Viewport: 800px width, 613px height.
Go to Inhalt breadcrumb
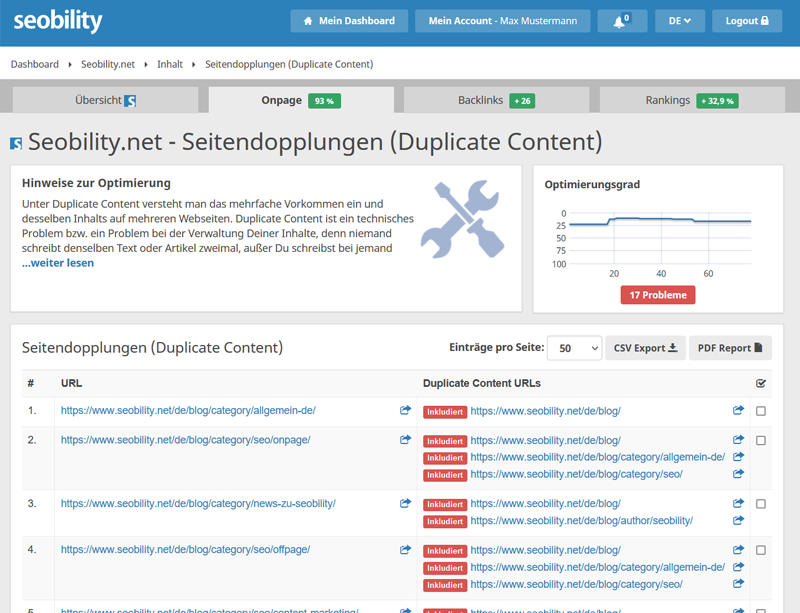click(x=170, y=64)
